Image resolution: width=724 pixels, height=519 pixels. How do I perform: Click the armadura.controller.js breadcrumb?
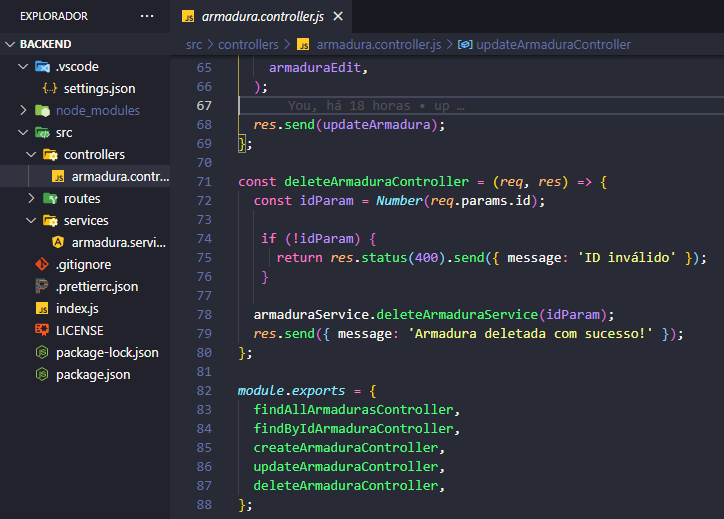[379, 44]
